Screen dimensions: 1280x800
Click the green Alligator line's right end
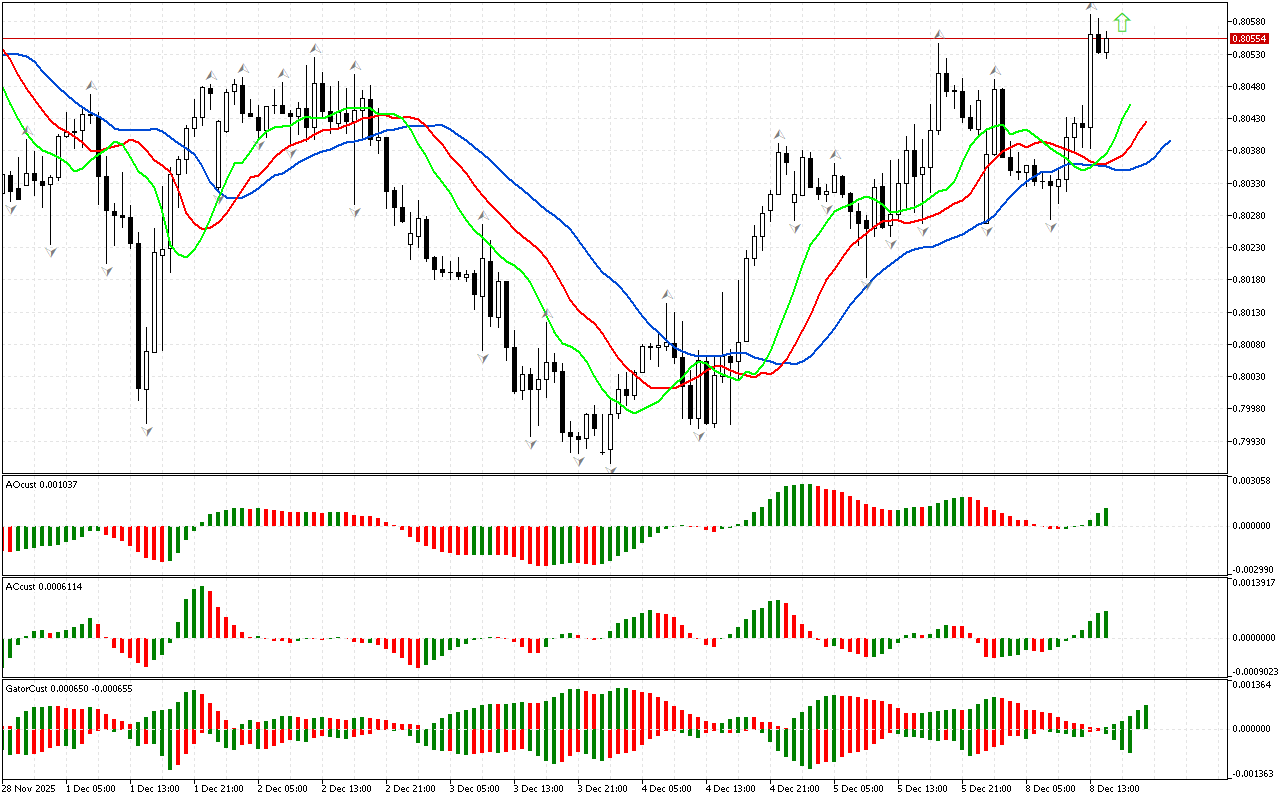click(1130, 104)
